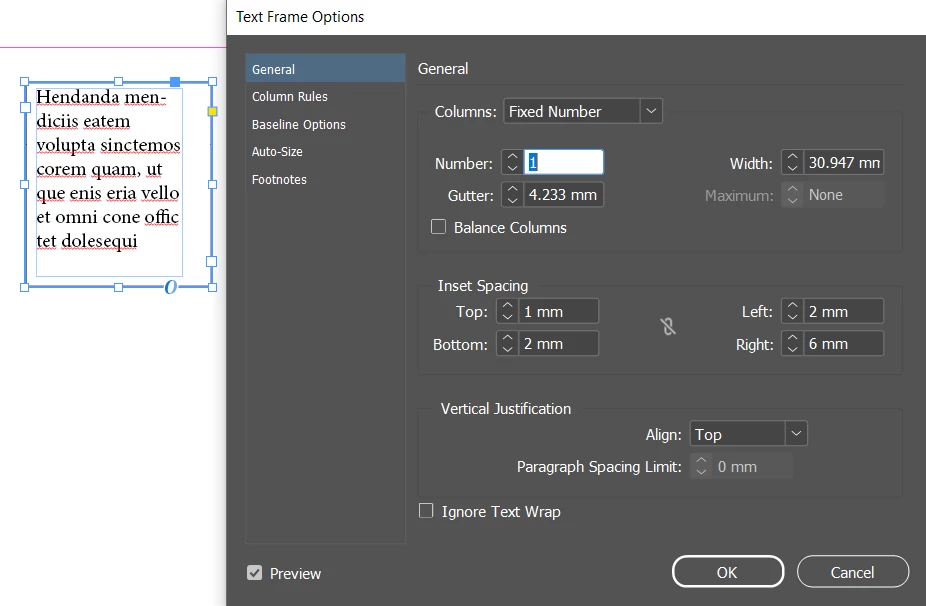
Task: Click the yellow anchored-object square on the text frame
Action: 213,111
